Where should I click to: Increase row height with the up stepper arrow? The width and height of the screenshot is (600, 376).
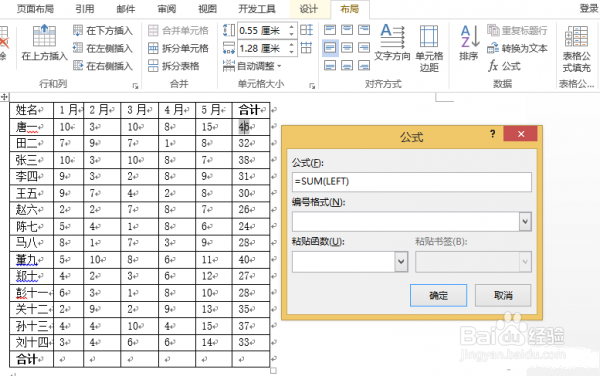coord(292,27)
